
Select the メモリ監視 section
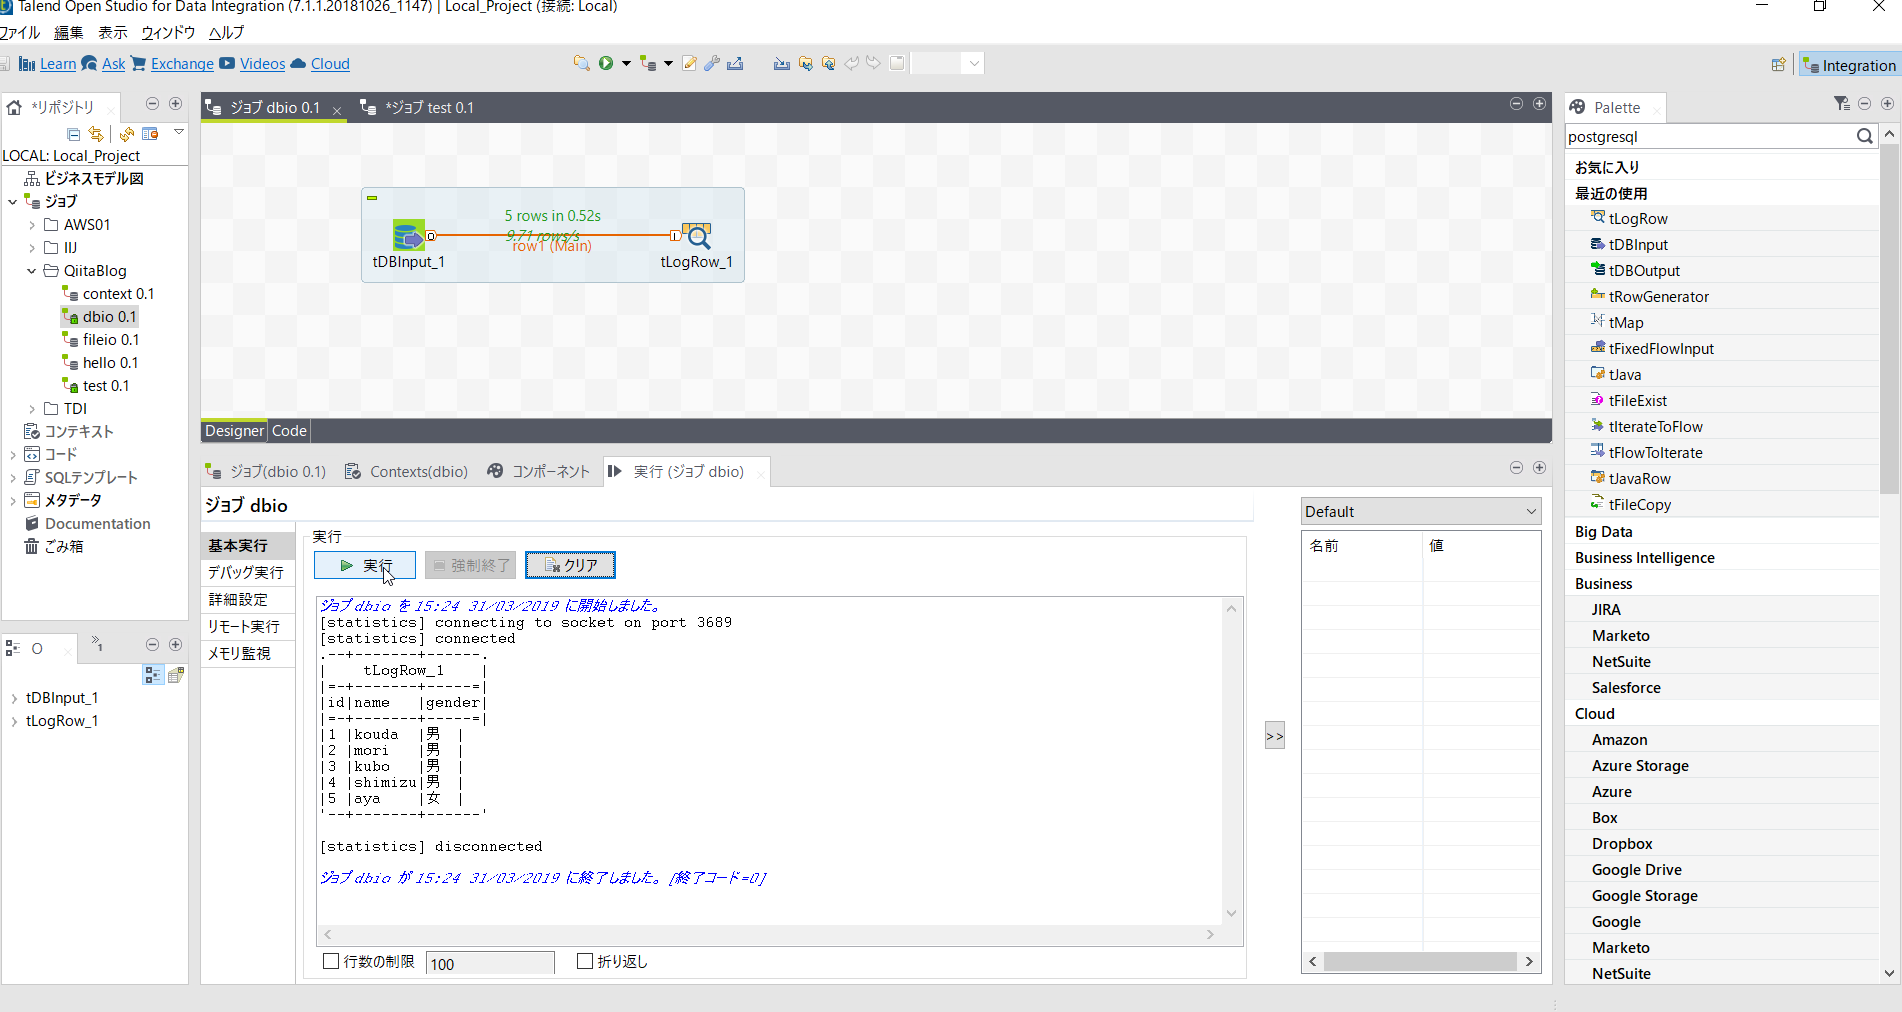(x=239, y=654)
